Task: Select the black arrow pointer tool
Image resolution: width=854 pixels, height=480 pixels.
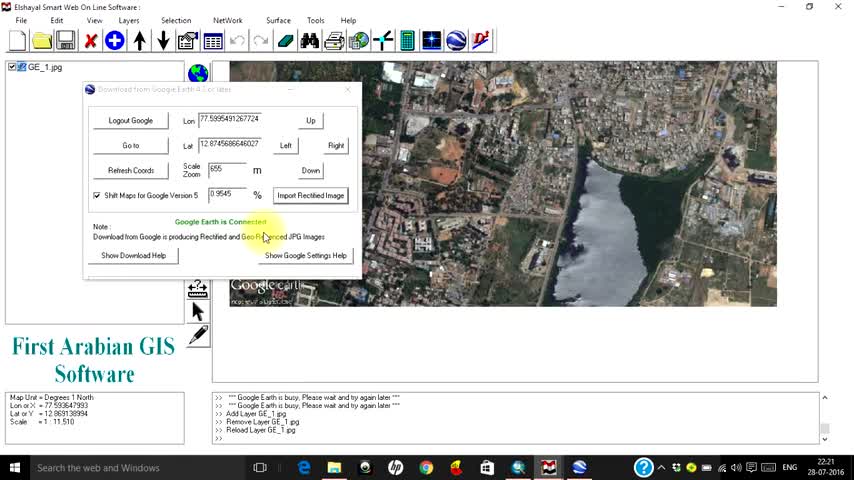Action: point(198,312)
